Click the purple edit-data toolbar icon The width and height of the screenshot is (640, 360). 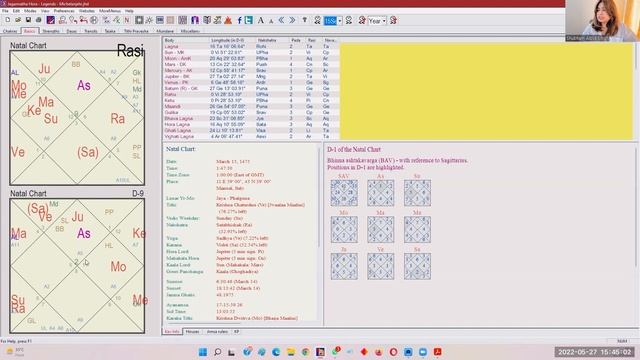coord(51,20)
